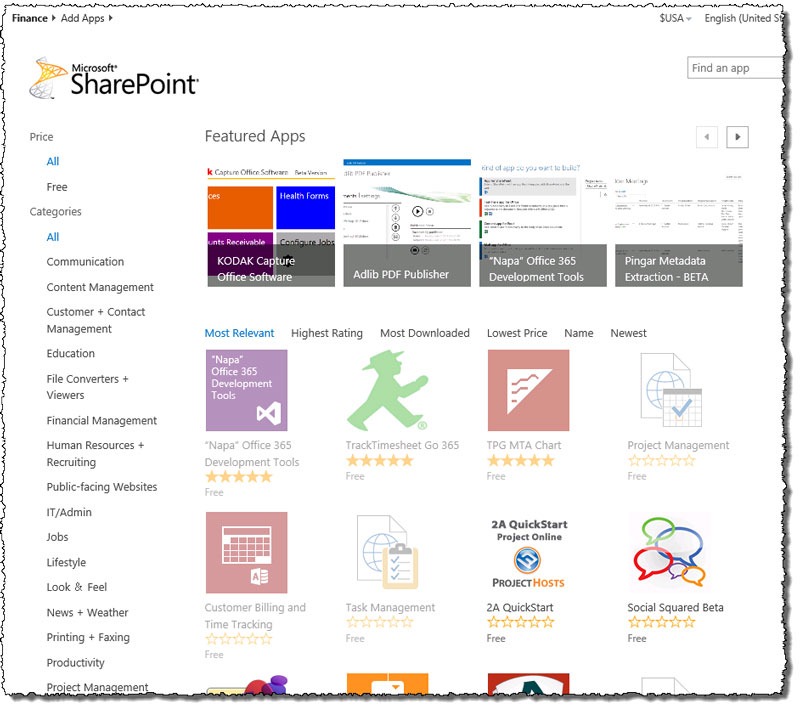
Task: Filter by Financial Management category
Action: [102, 420]
